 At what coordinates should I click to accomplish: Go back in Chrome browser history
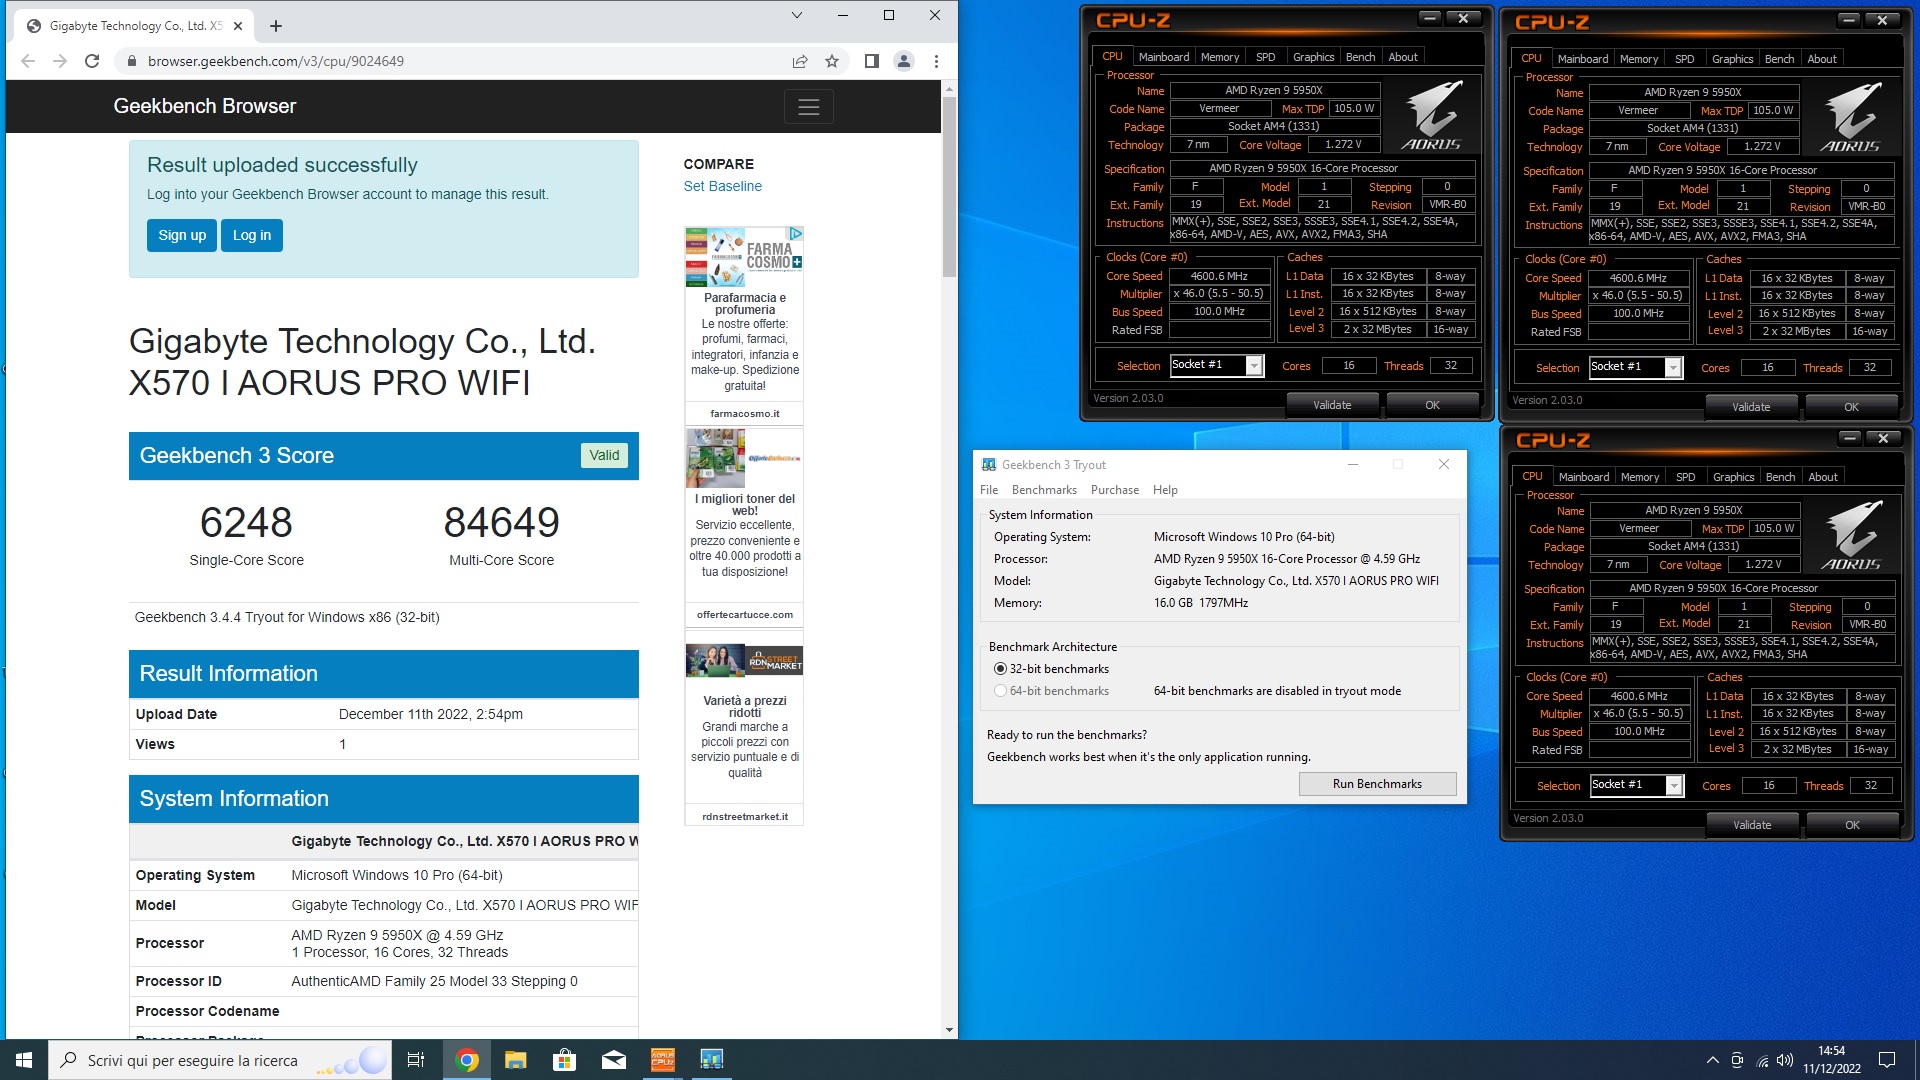click(x=28, y=61)
